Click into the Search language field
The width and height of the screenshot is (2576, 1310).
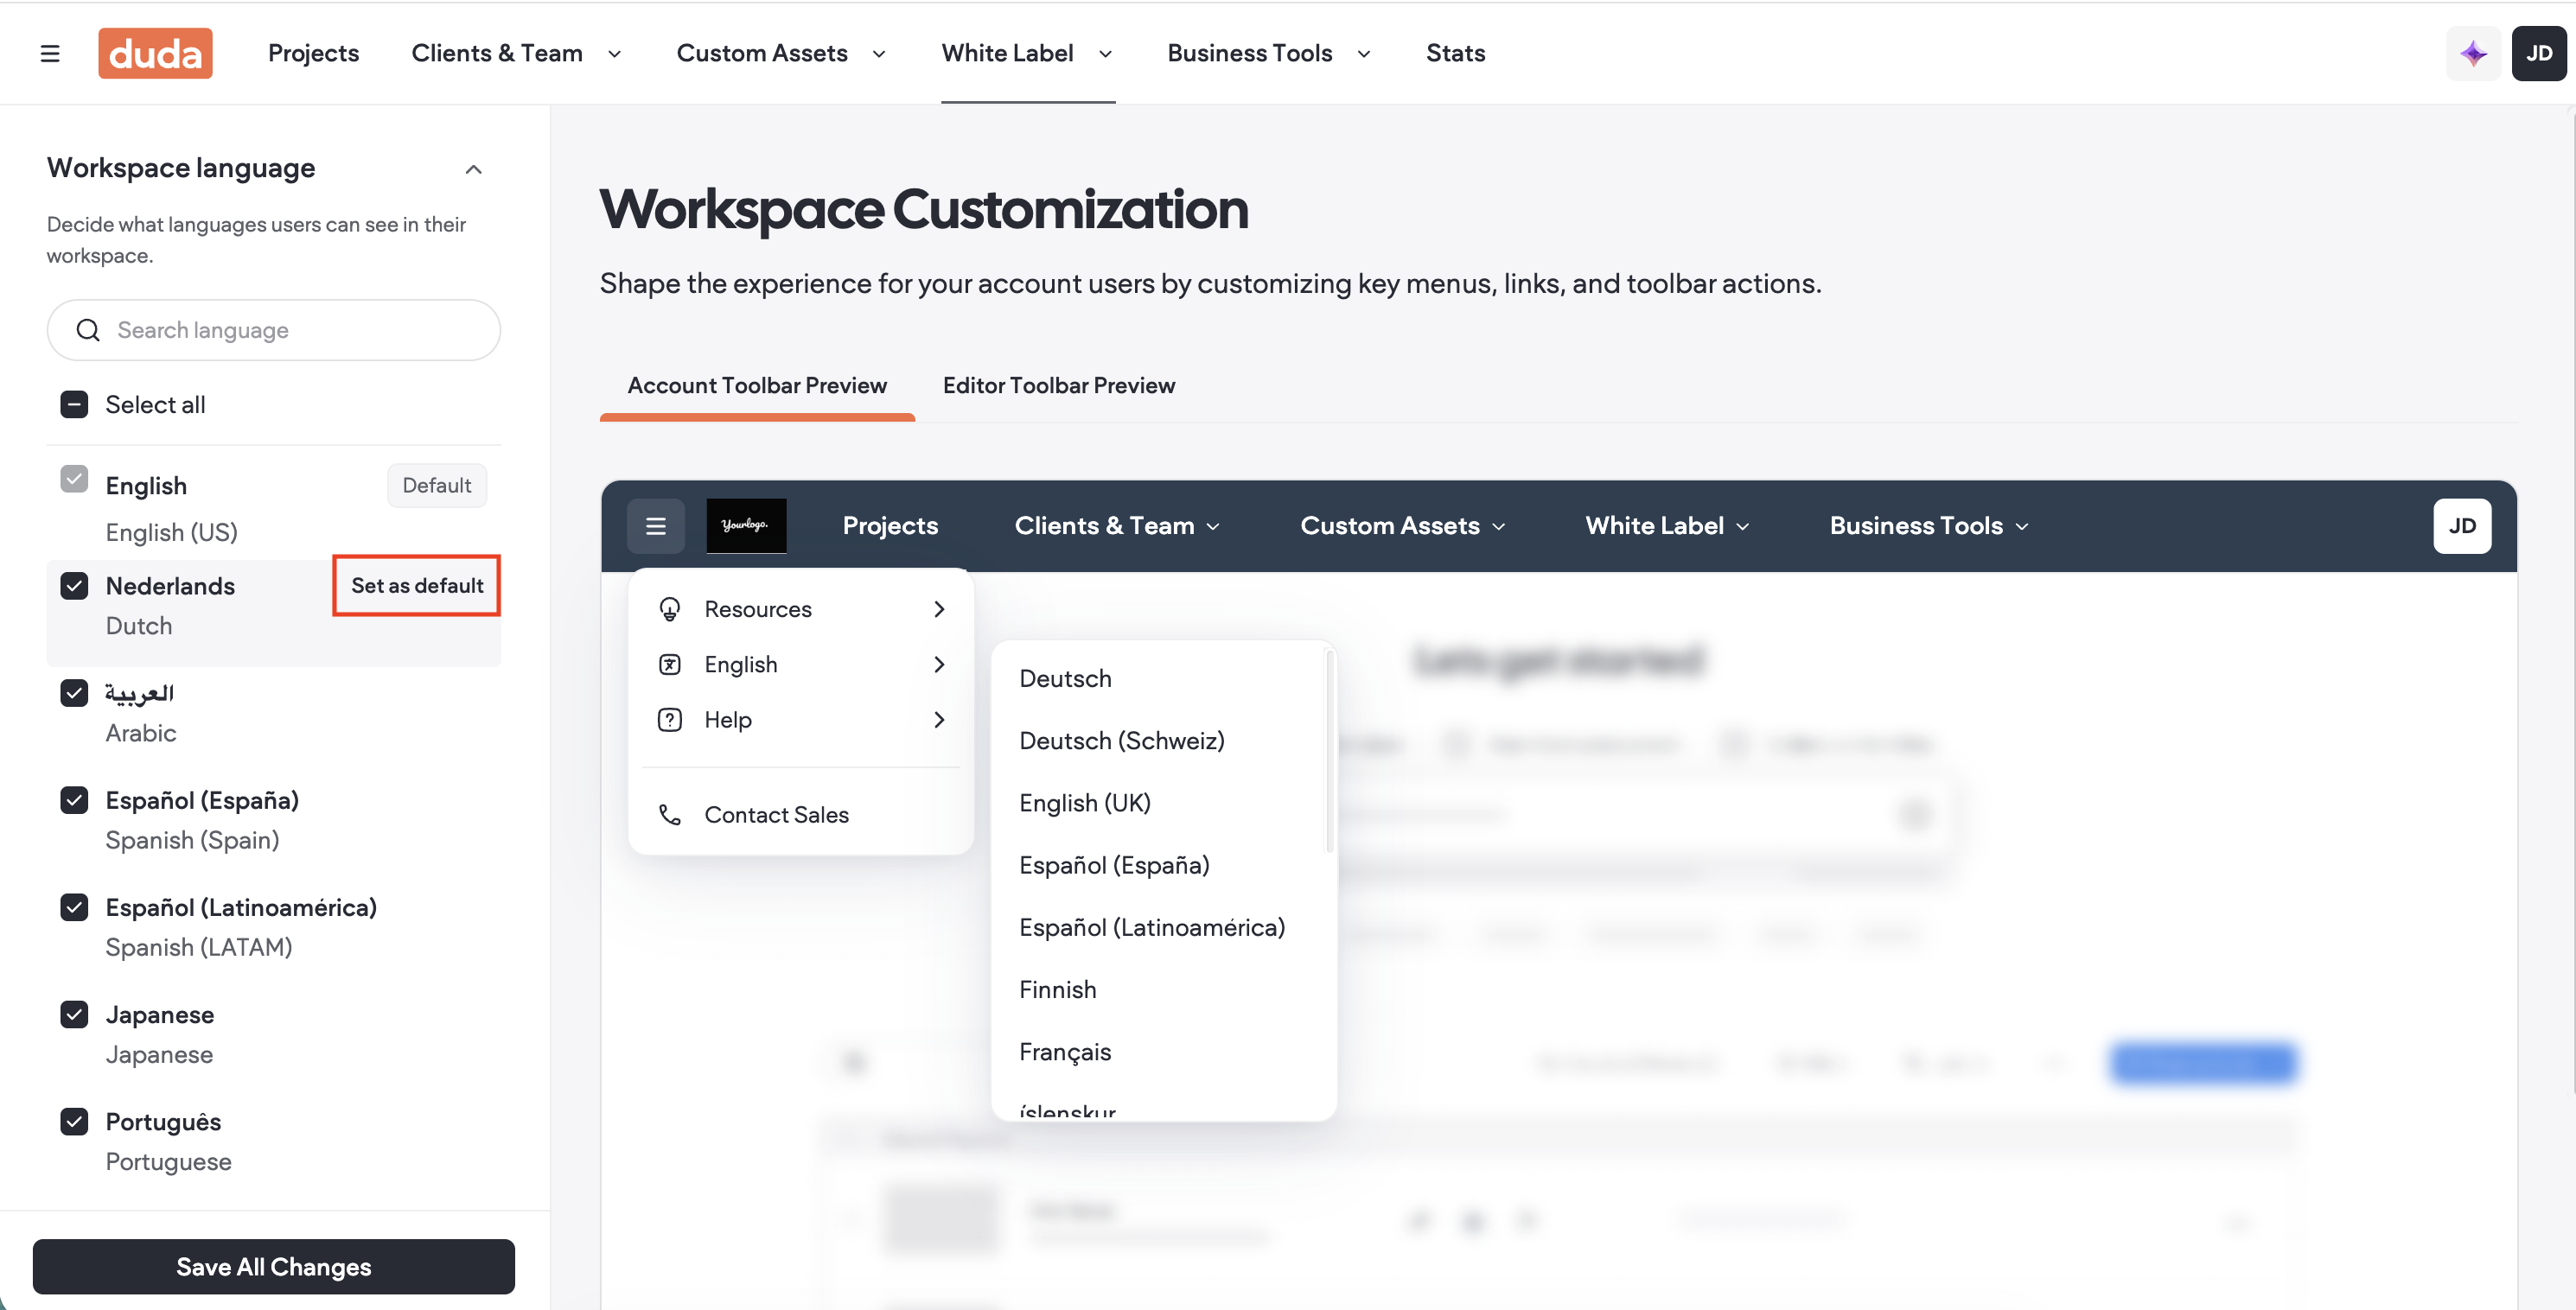click(x=273, y=330)
